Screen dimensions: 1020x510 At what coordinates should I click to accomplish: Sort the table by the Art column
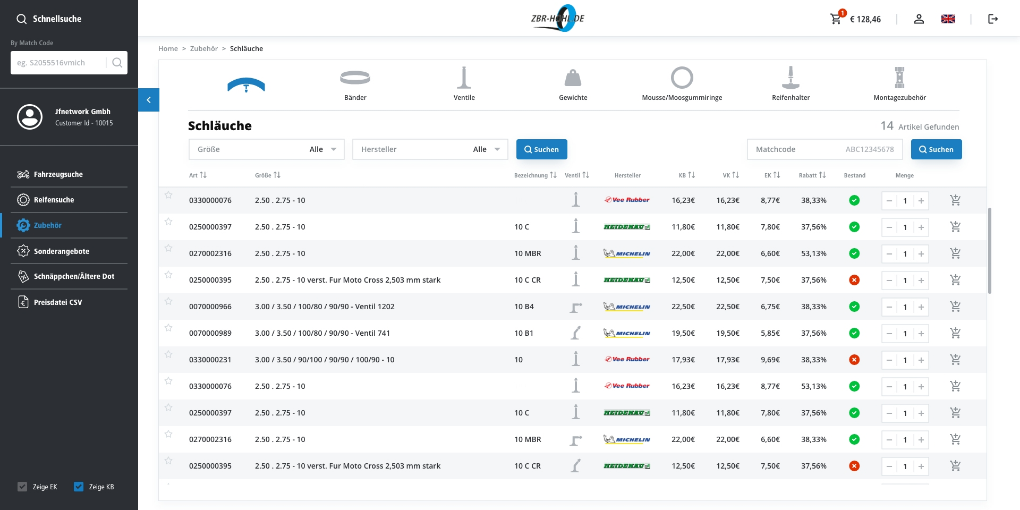(198, 175)
